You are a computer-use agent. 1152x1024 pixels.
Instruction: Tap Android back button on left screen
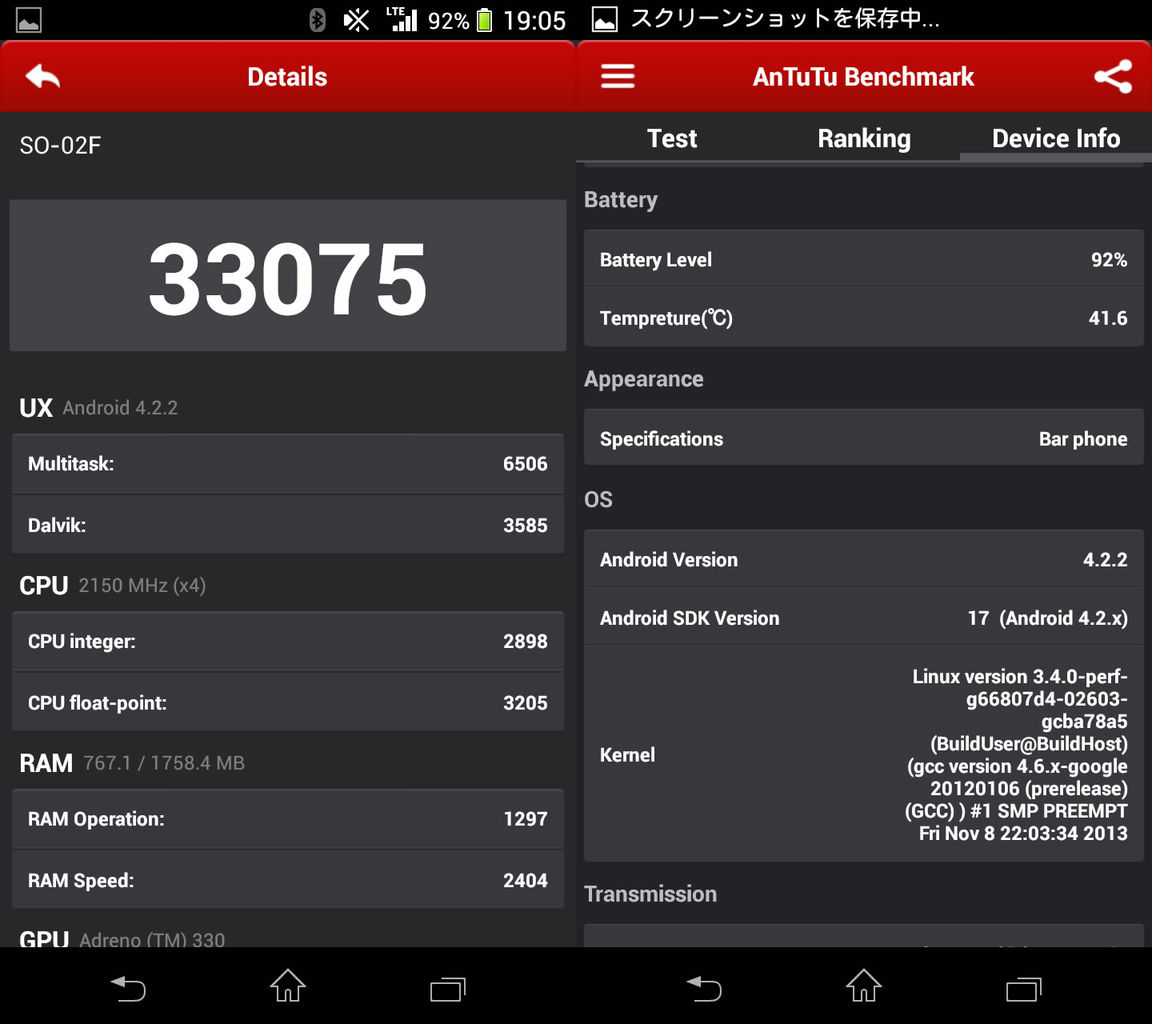click(129, 988)
